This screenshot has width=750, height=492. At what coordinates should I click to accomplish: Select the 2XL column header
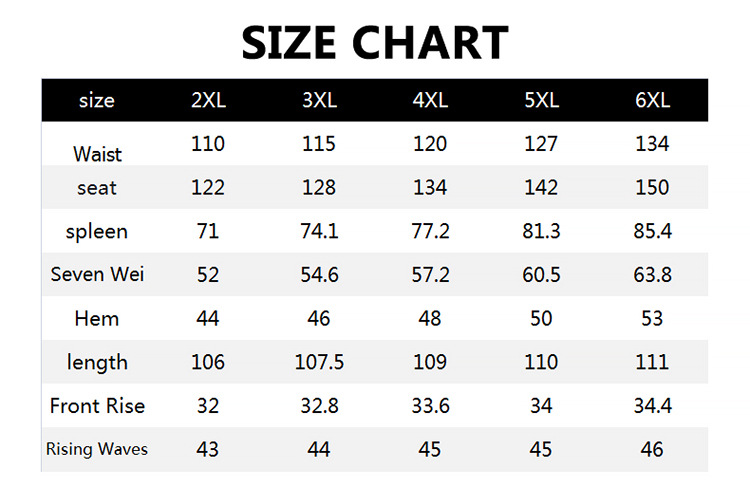point(208,100)
